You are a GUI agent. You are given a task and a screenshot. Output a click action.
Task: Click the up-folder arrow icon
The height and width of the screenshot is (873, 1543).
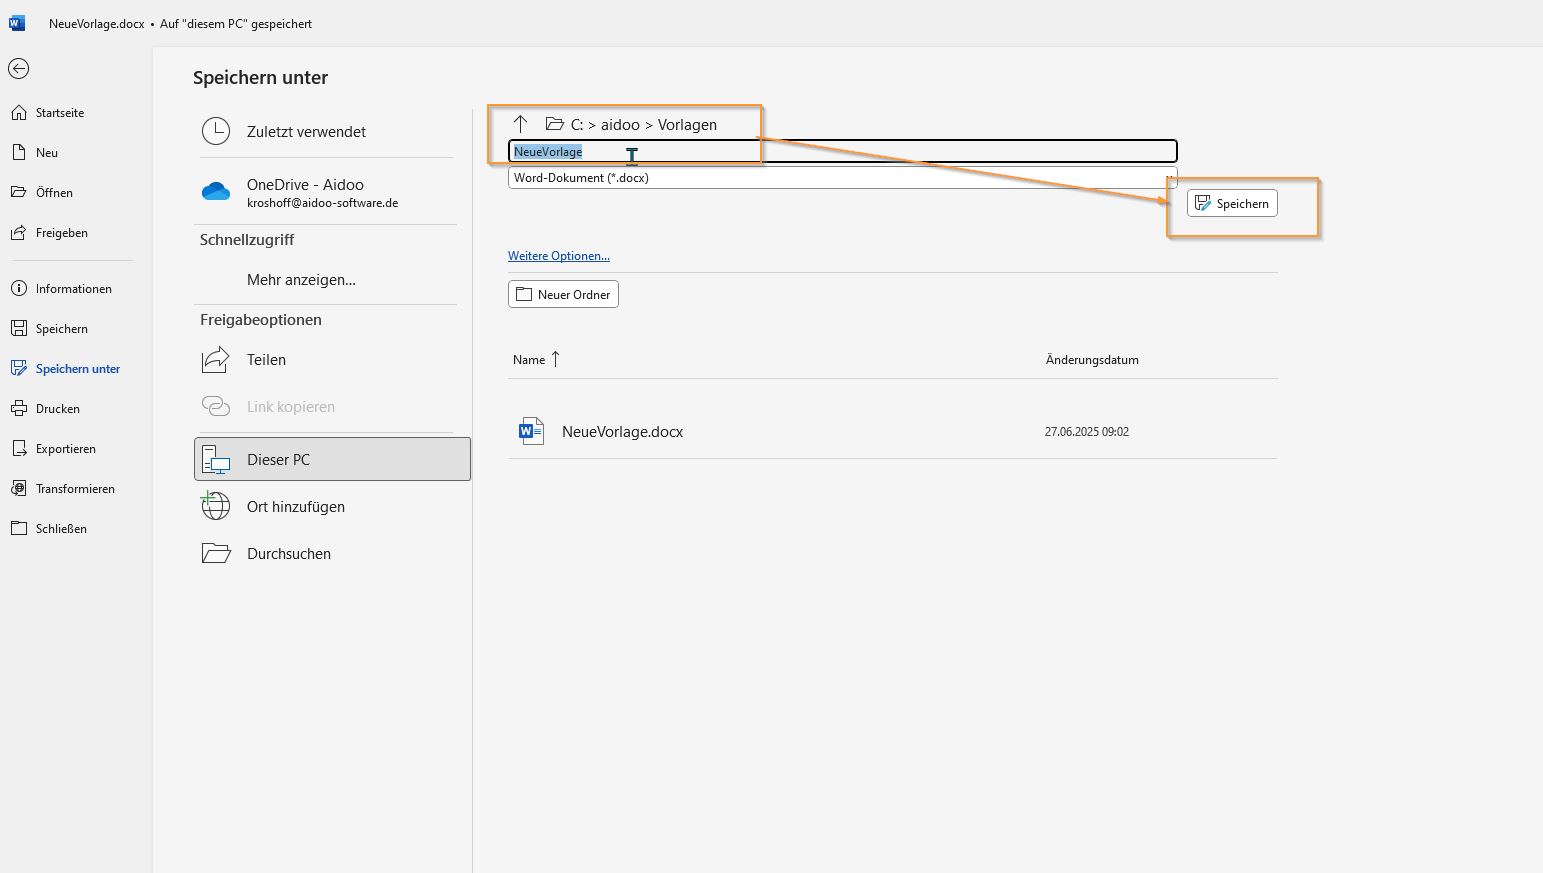point(520,124)
